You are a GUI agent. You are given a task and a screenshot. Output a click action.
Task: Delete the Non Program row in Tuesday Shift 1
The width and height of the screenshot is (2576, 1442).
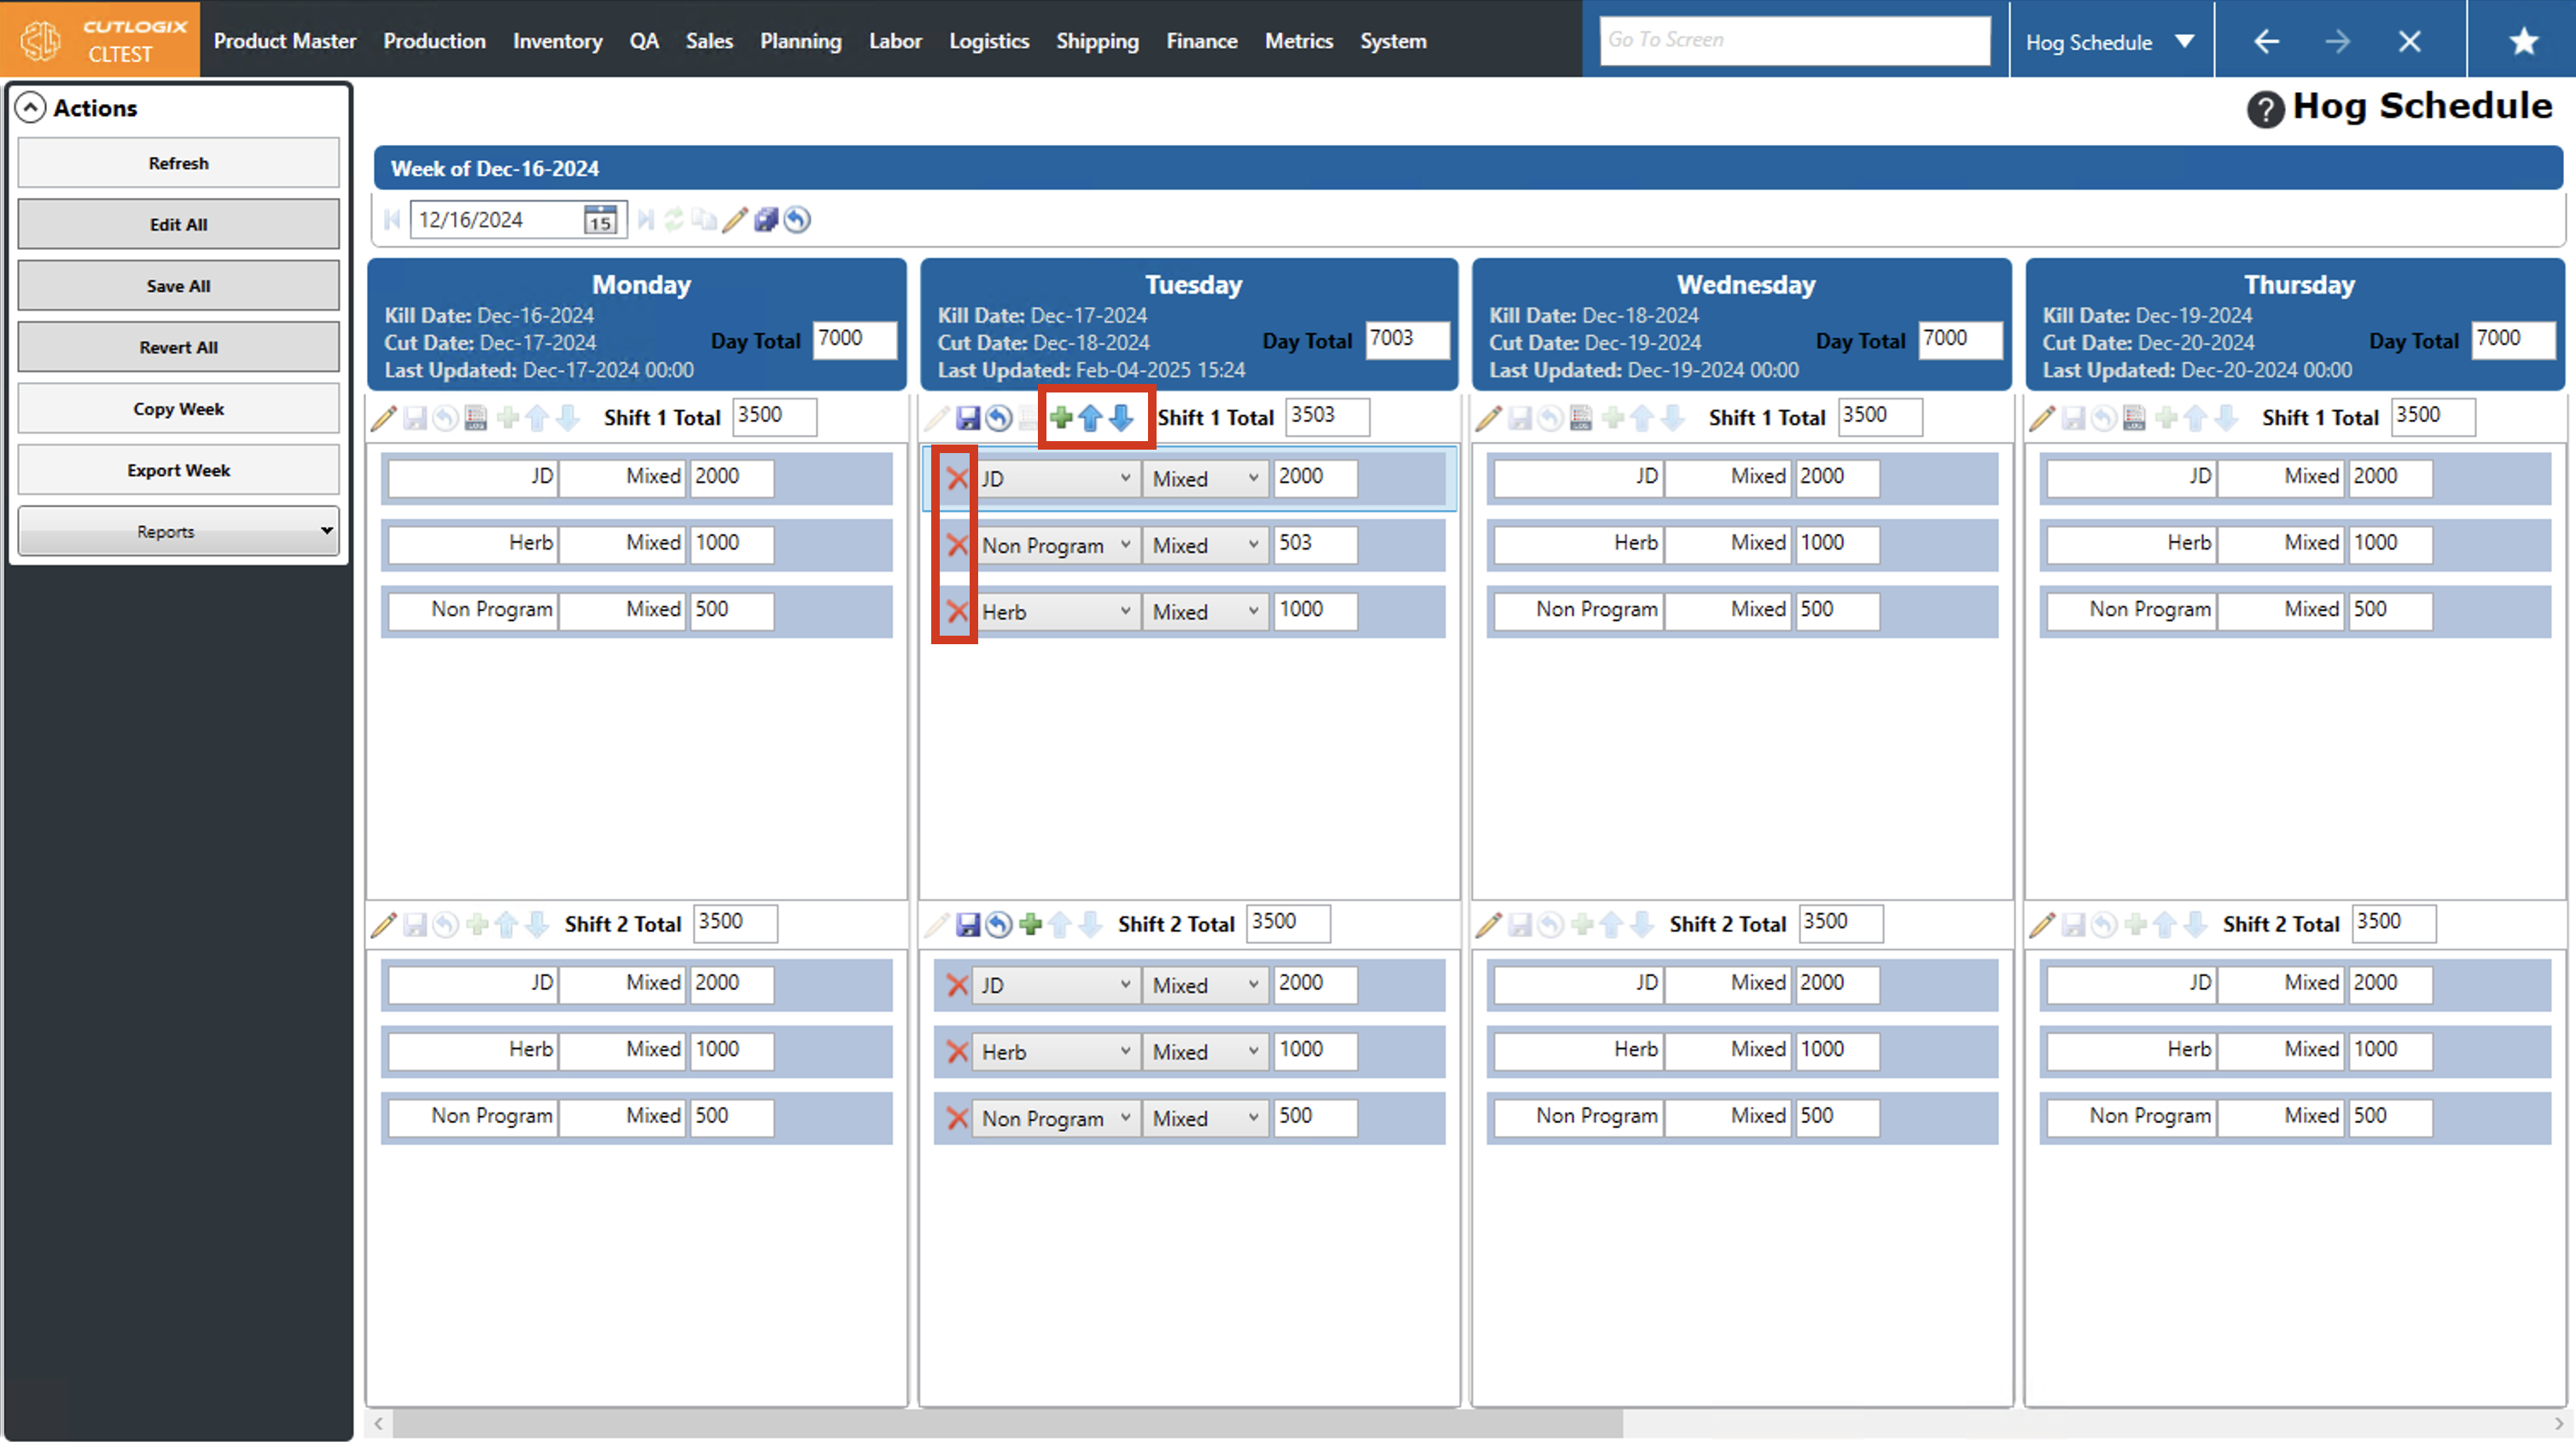957,545
